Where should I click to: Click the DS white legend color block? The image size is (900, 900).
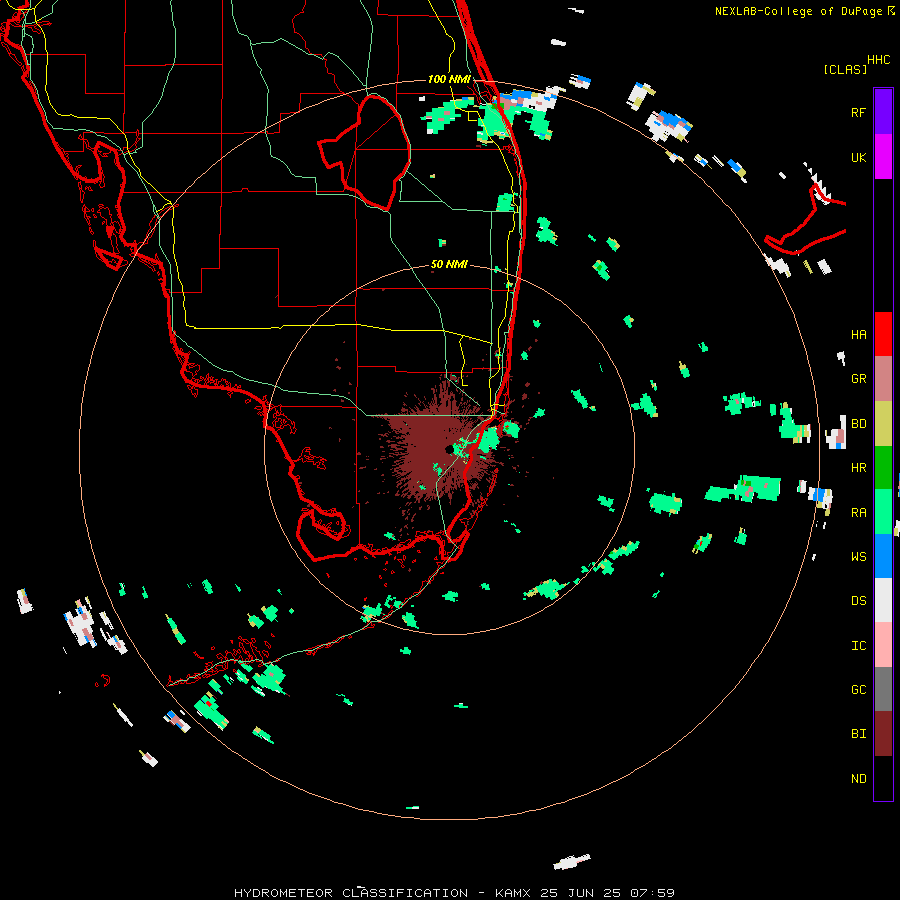[883, 600]
